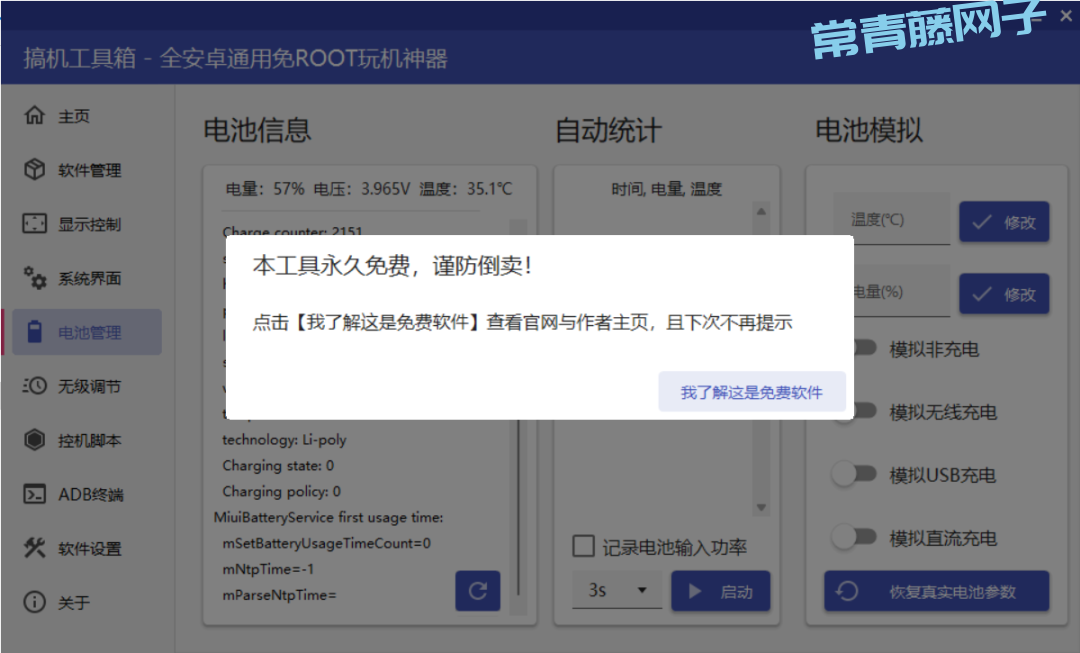Click the auto statistics scrollbar up arrow

coord(761,211)
